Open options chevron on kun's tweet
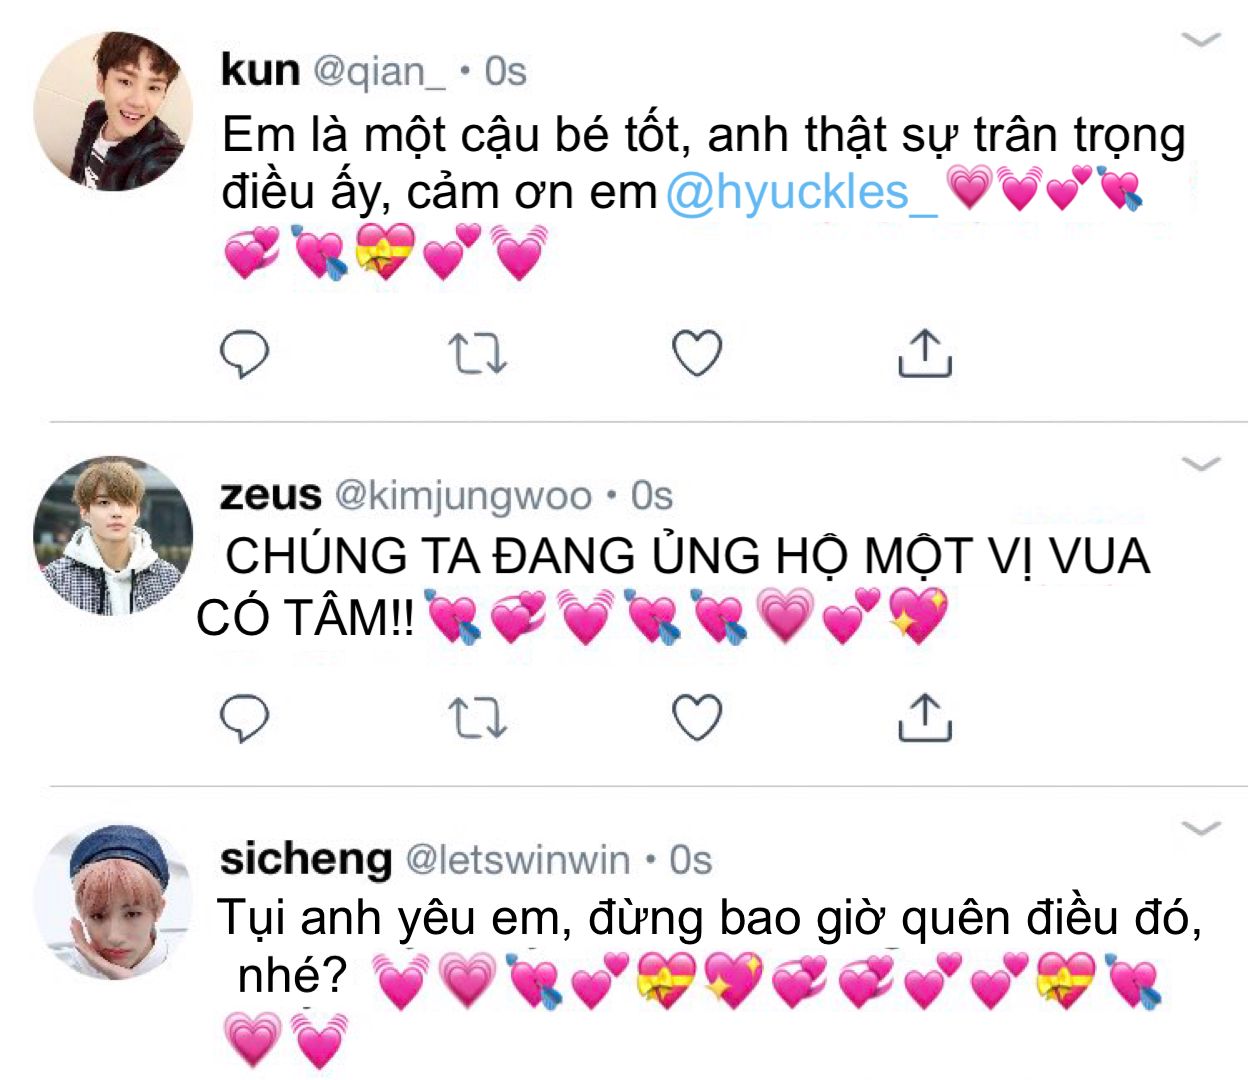This screenshot has height=1080, width=1249. pyautogui.click(x=1201, y=40)
